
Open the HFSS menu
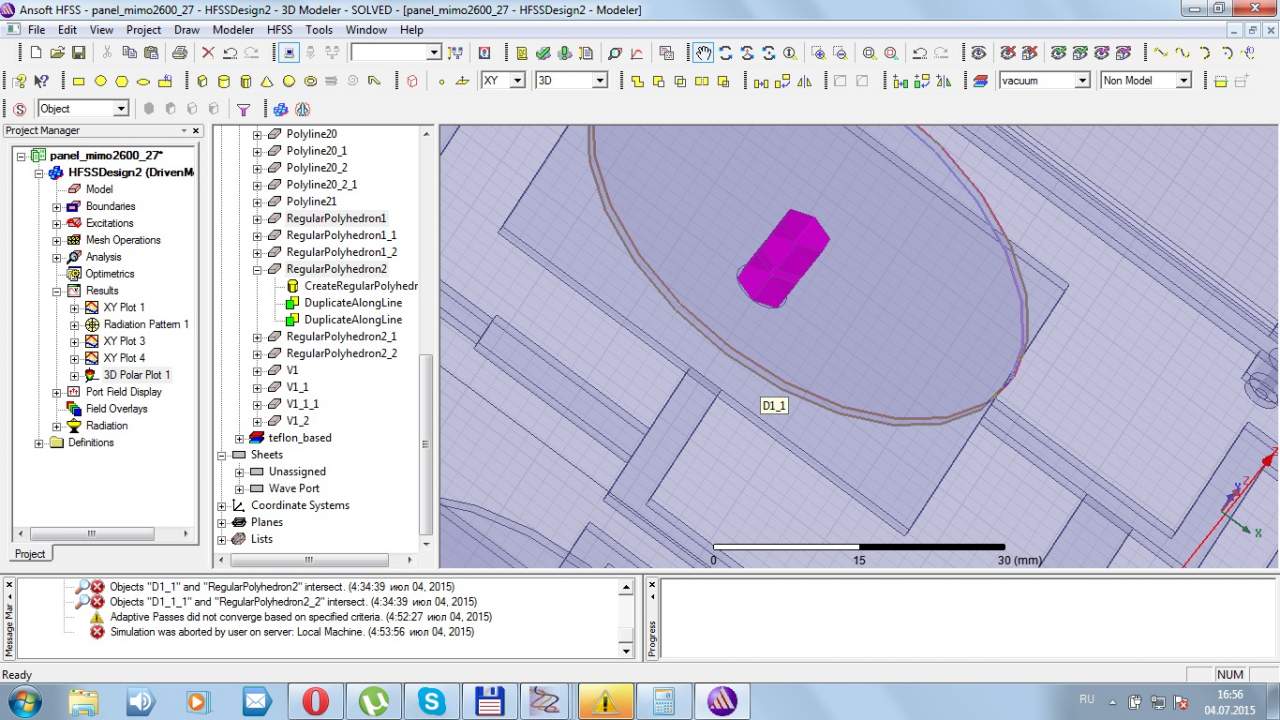pos(279,30)
